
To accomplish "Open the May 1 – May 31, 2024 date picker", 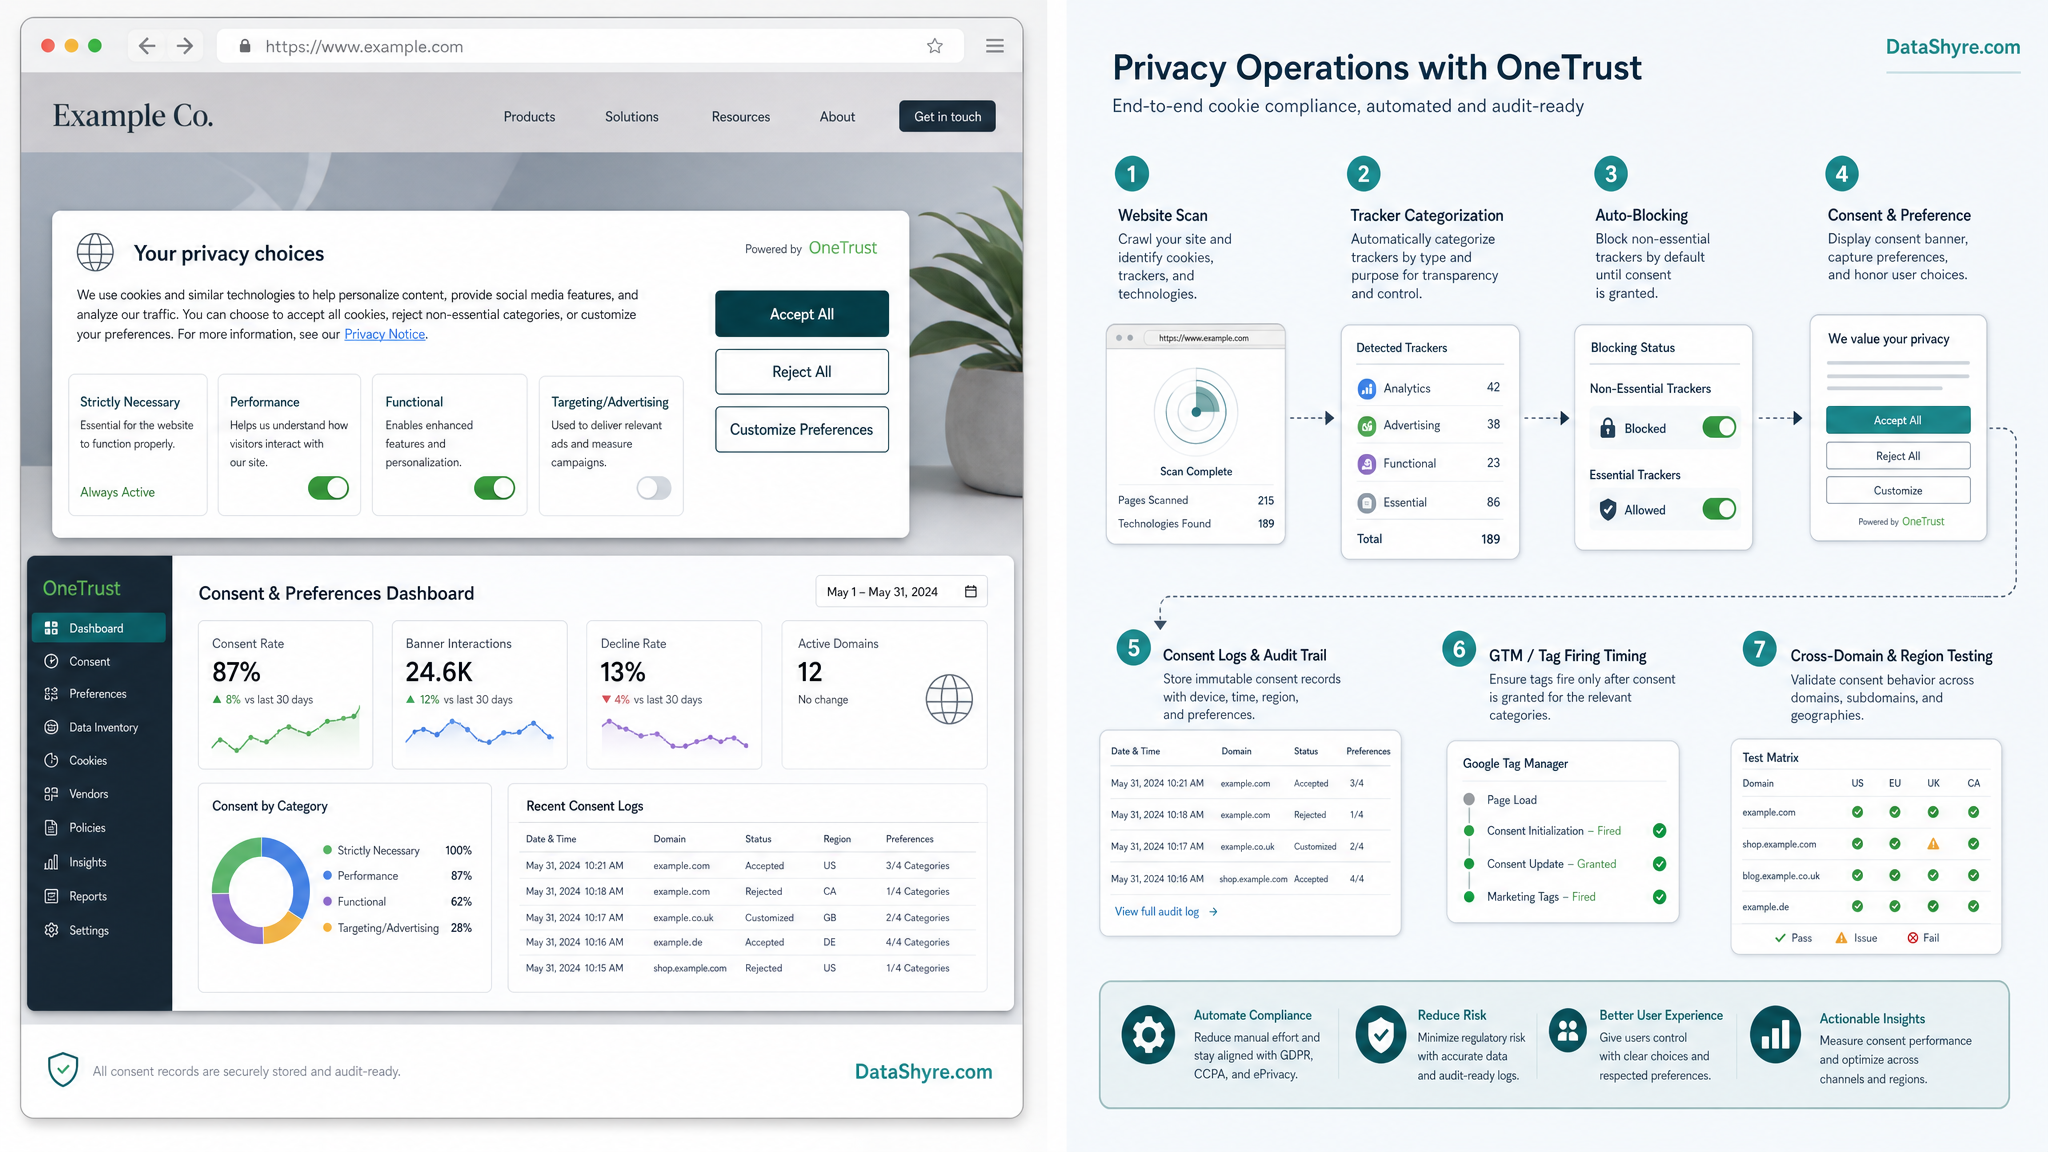I will coord(901,592).
